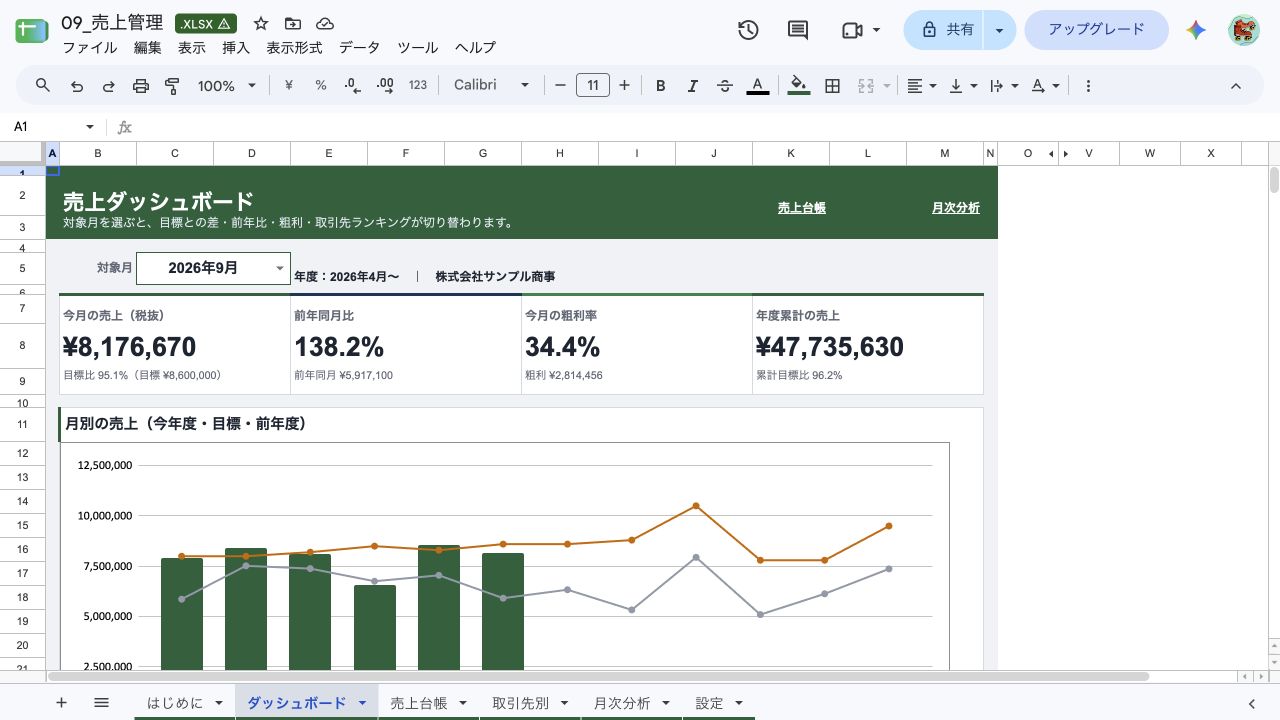Open the Gemini sparkle icon

(1196, 30)
